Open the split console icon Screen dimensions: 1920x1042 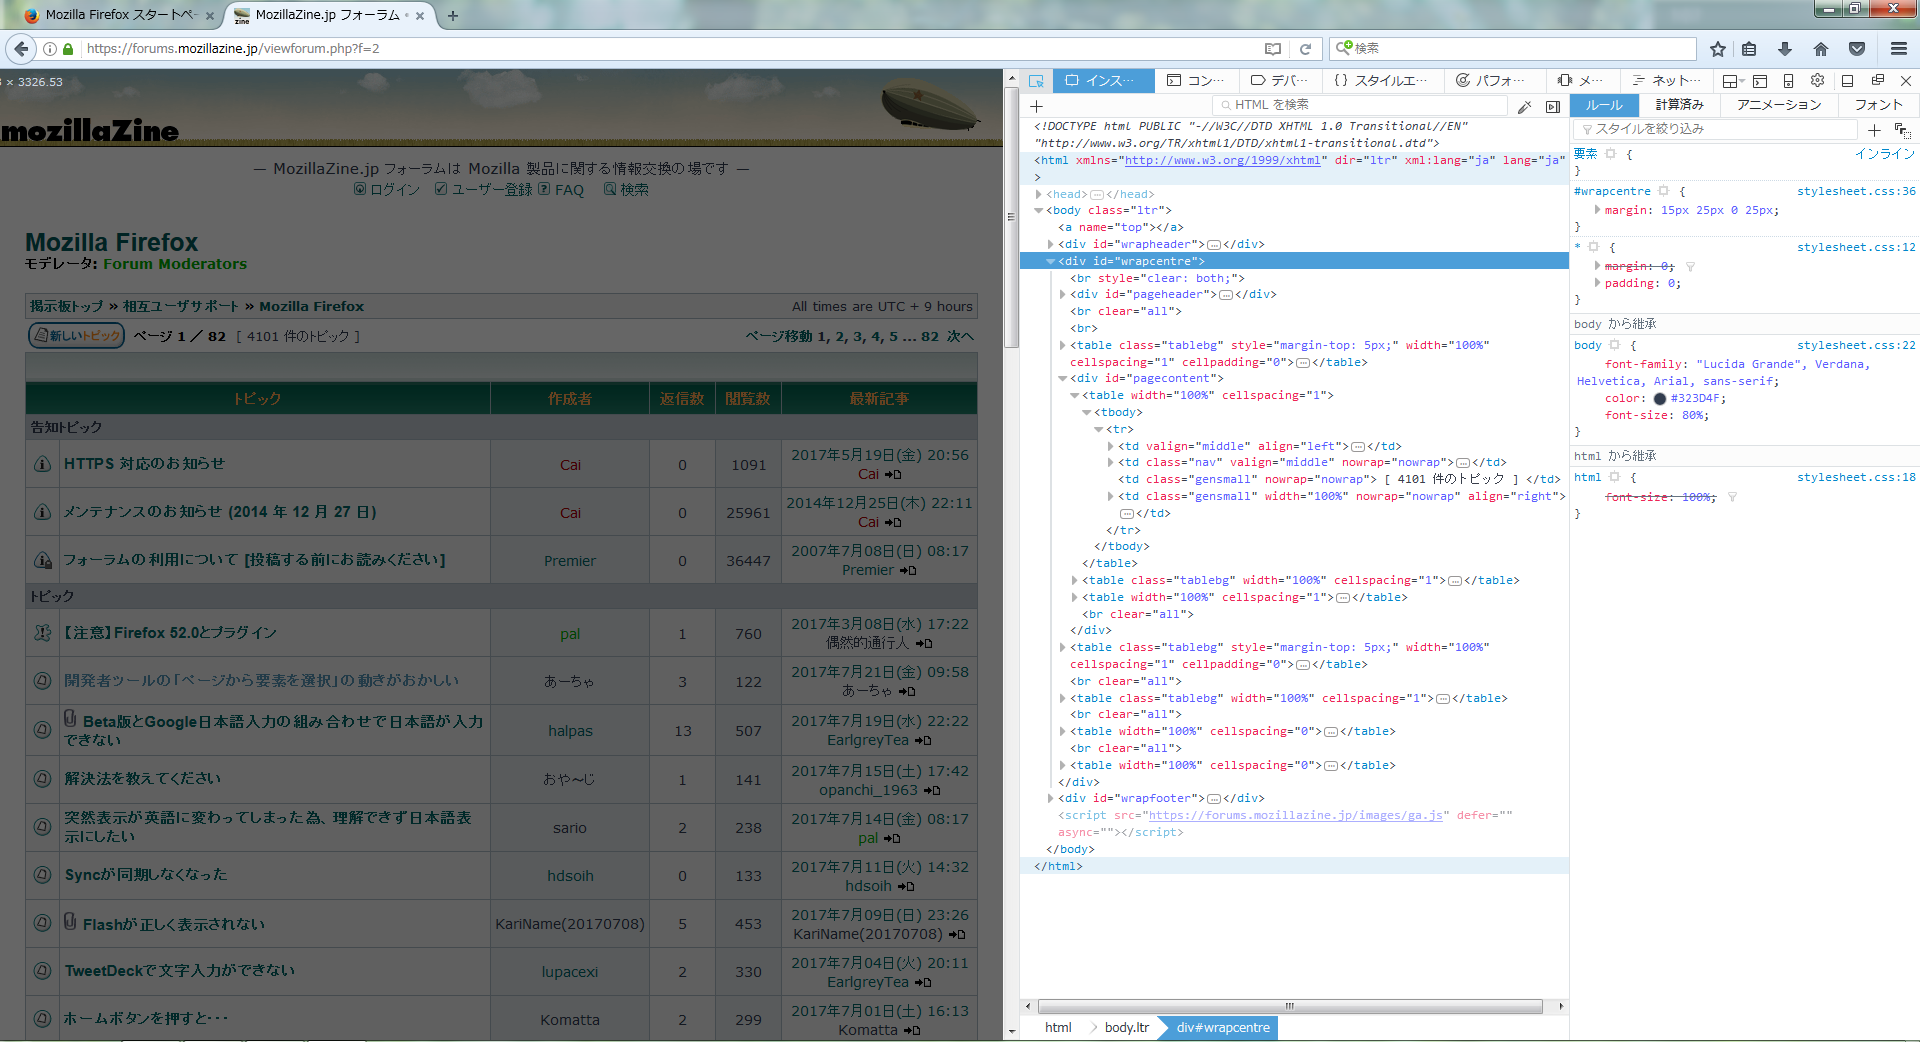pos(1760,81)
